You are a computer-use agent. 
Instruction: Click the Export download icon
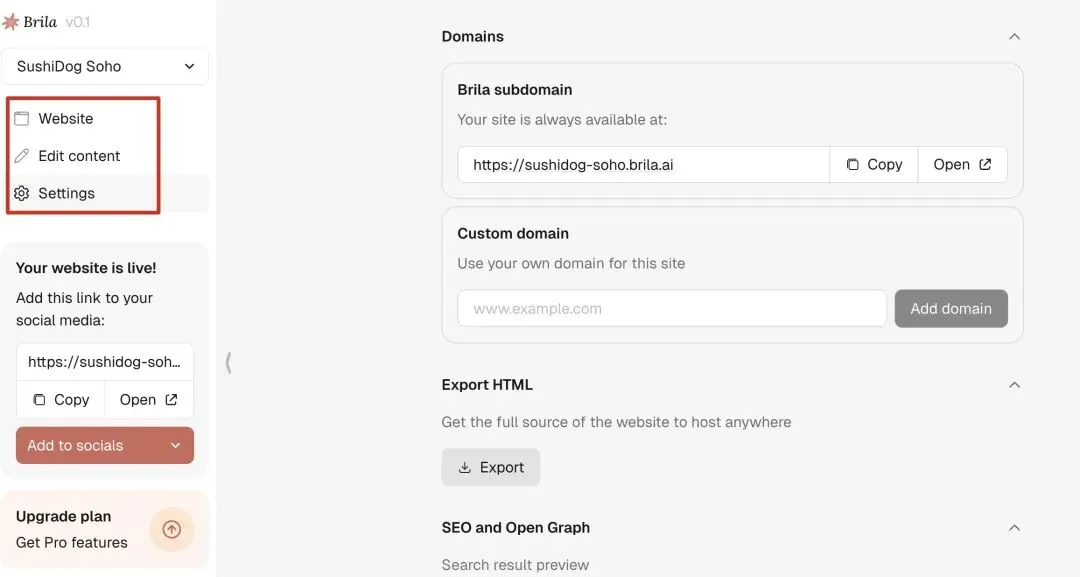pos(465,467)
